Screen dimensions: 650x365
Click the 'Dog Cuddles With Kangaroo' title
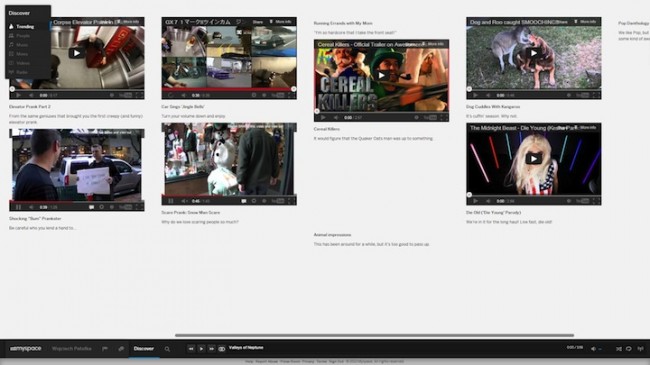click(x=493, y=107)
